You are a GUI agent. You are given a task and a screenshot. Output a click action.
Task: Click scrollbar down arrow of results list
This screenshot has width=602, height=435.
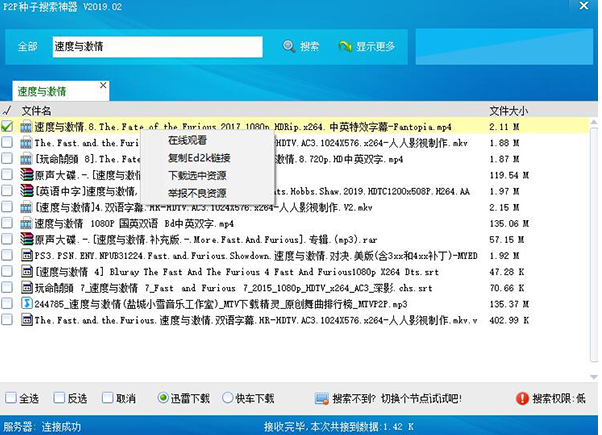(x=594, y=377)
